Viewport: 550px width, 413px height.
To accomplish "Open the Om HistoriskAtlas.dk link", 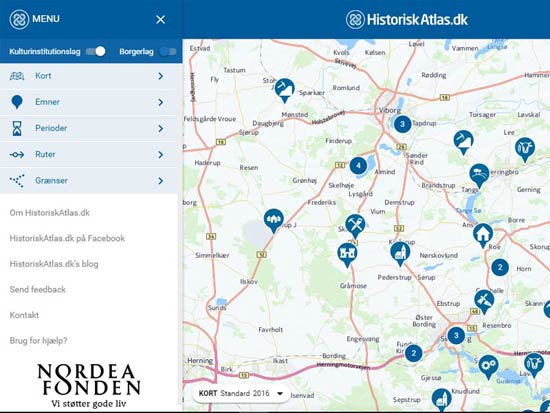I will click(49, 213).
